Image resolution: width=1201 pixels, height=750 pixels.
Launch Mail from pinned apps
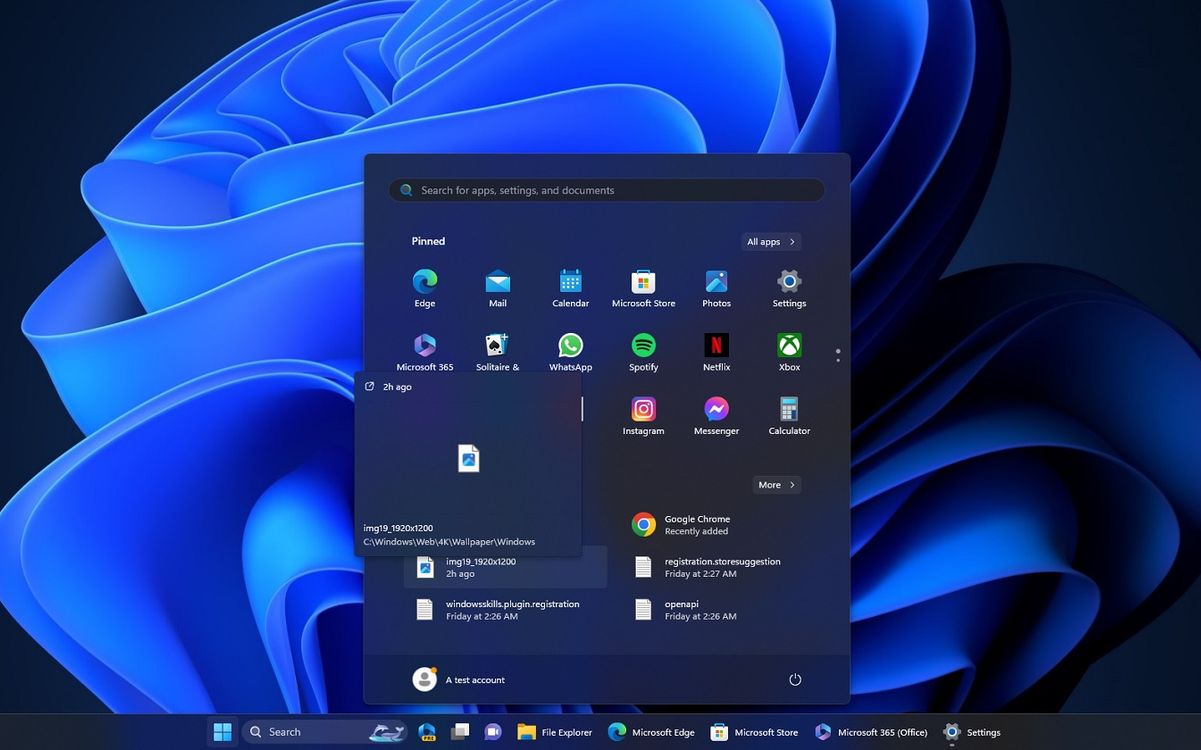[x=497, y=283]
